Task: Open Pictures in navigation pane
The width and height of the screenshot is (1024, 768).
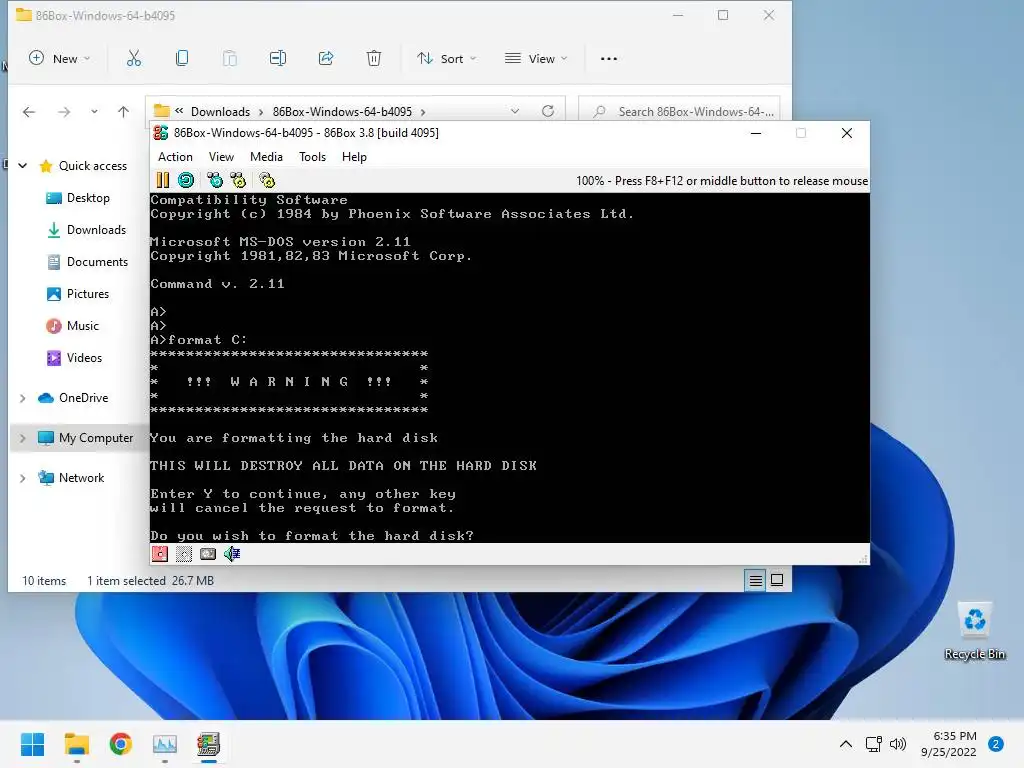Action: tap(88, 294)
